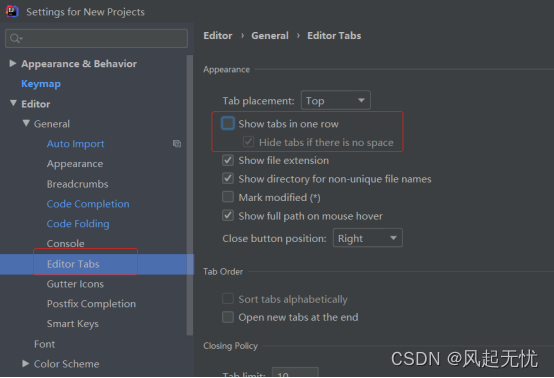Open the Tab placement dropdown
Viewport: 554px width, 378px height.
coord(336,100)
